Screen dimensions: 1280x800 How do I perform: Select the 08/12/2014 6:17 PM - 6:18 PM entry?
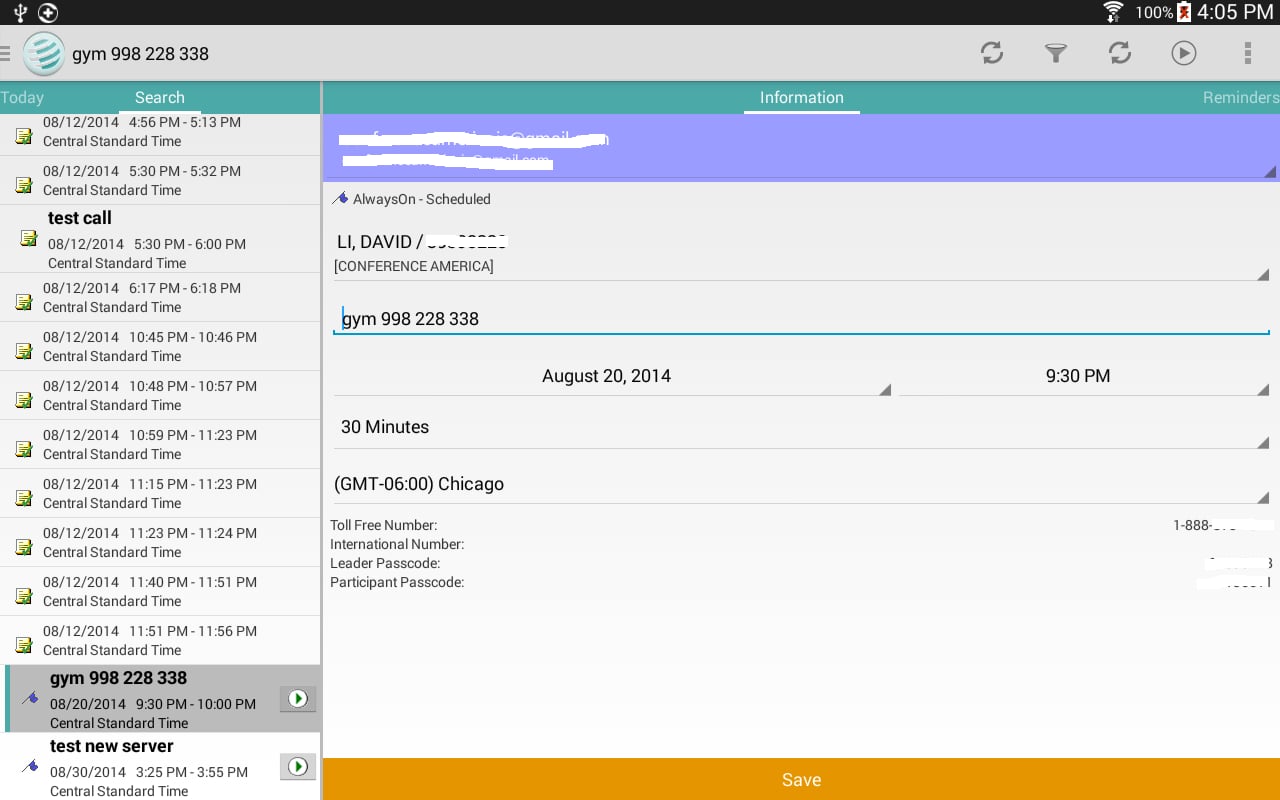pos(160,297)
